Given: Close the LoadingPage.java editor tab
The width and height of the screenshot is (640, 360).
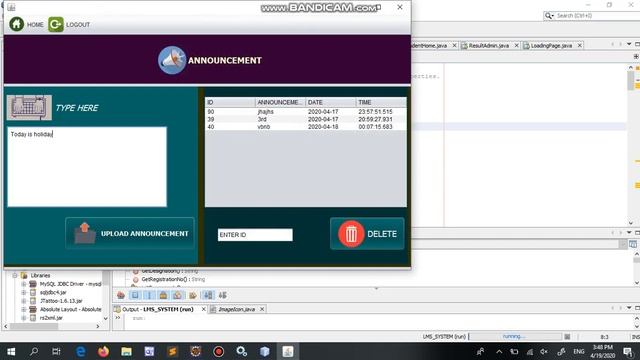Looking at the screenshot, I should click(580, 46).
